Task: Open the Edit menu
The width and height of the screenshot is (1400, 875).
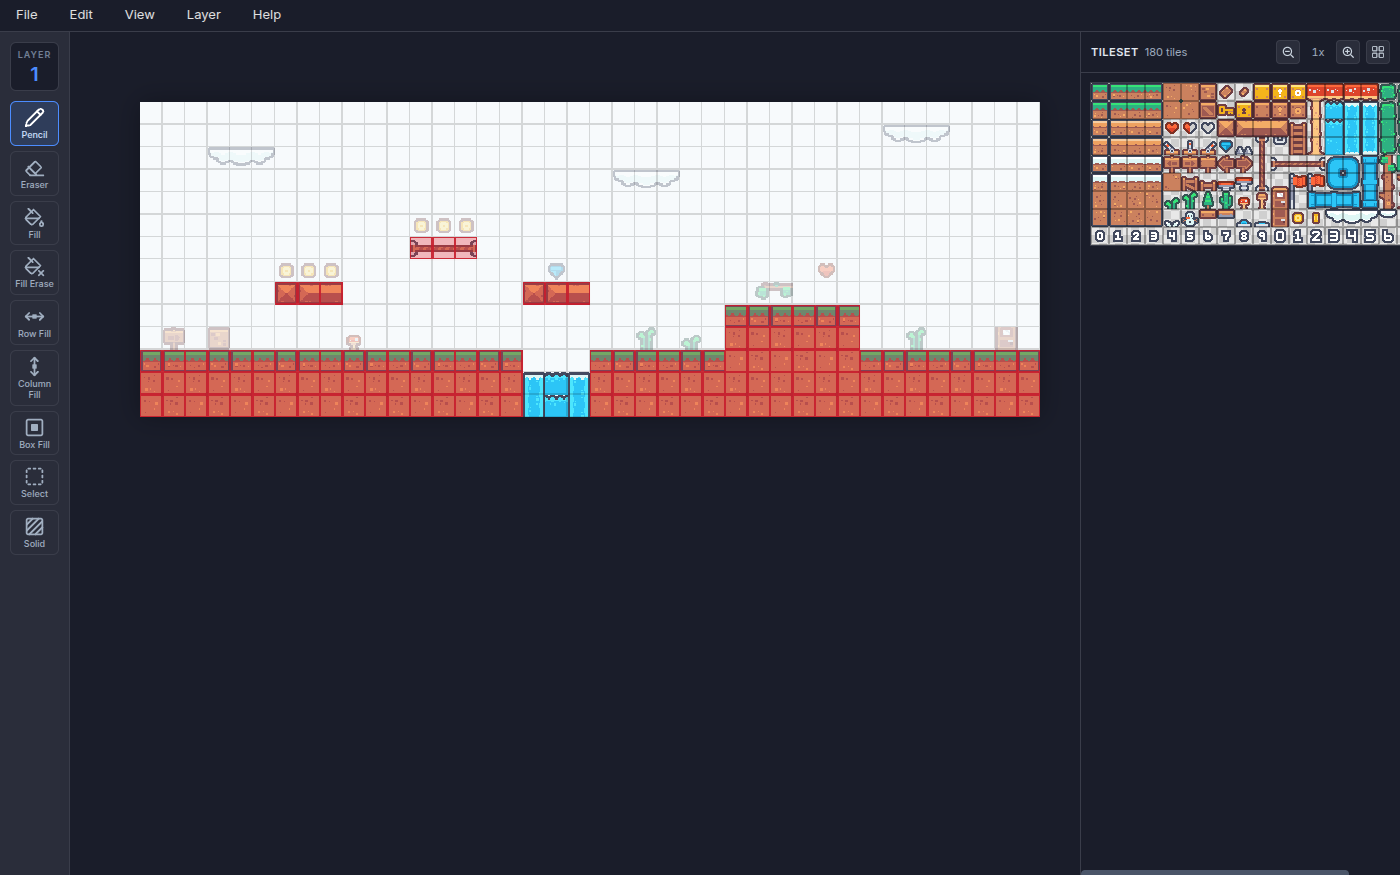Action: point(81,15)
